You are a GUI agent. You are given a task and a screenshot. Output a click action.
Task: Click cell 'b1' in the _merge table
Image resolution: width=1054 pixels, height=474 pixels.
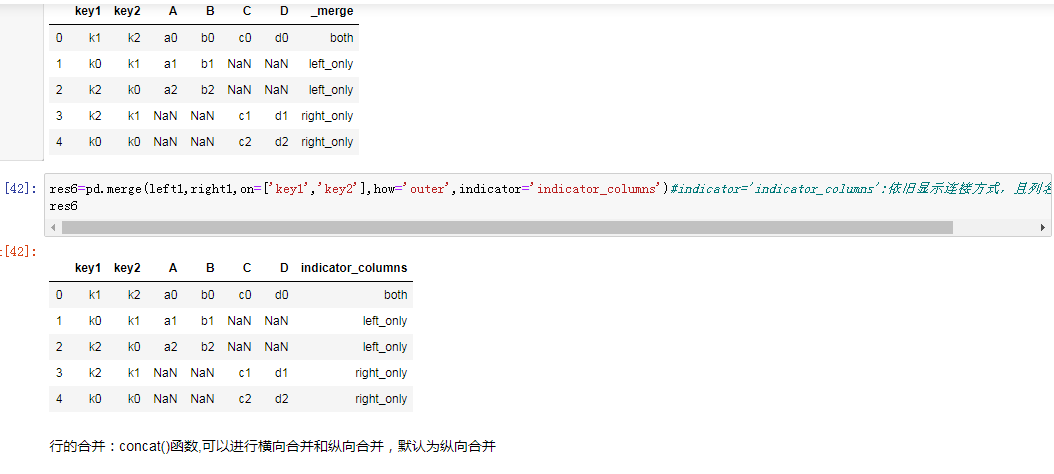(x=208, y=64)
